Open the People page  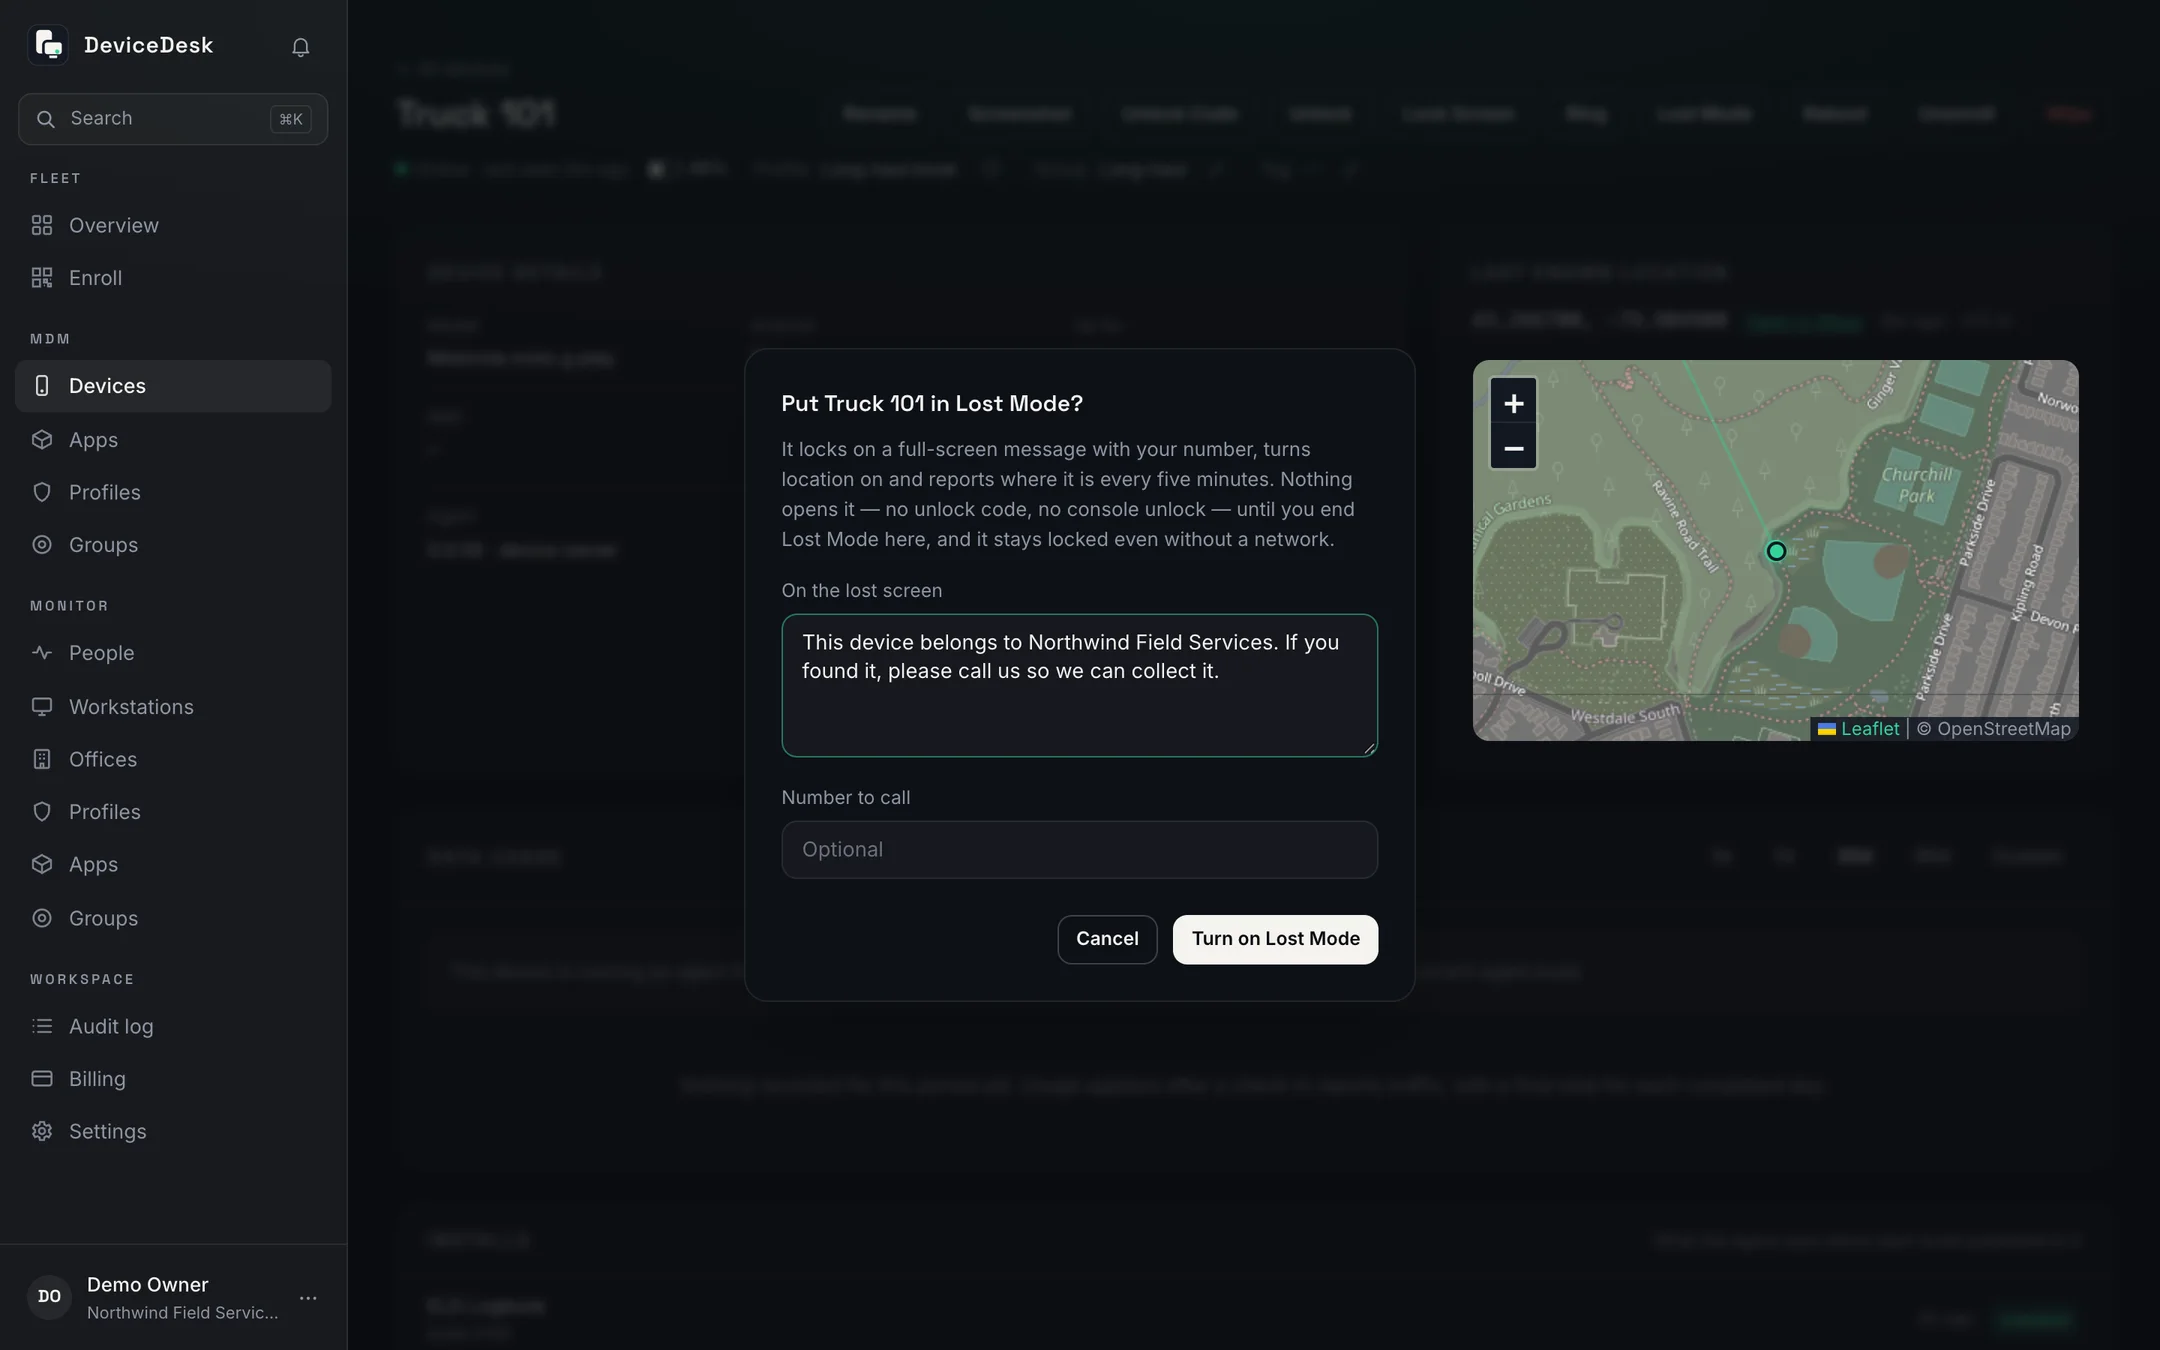coord(173,653)
